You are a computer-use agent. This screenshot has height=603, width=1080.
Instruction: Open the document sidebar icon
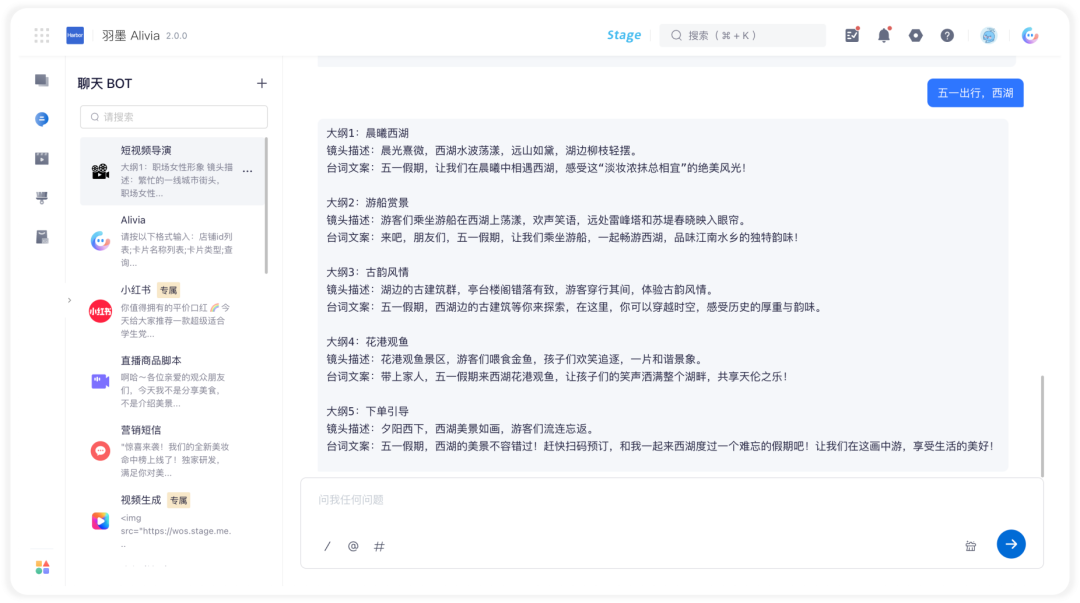(42, 237)
